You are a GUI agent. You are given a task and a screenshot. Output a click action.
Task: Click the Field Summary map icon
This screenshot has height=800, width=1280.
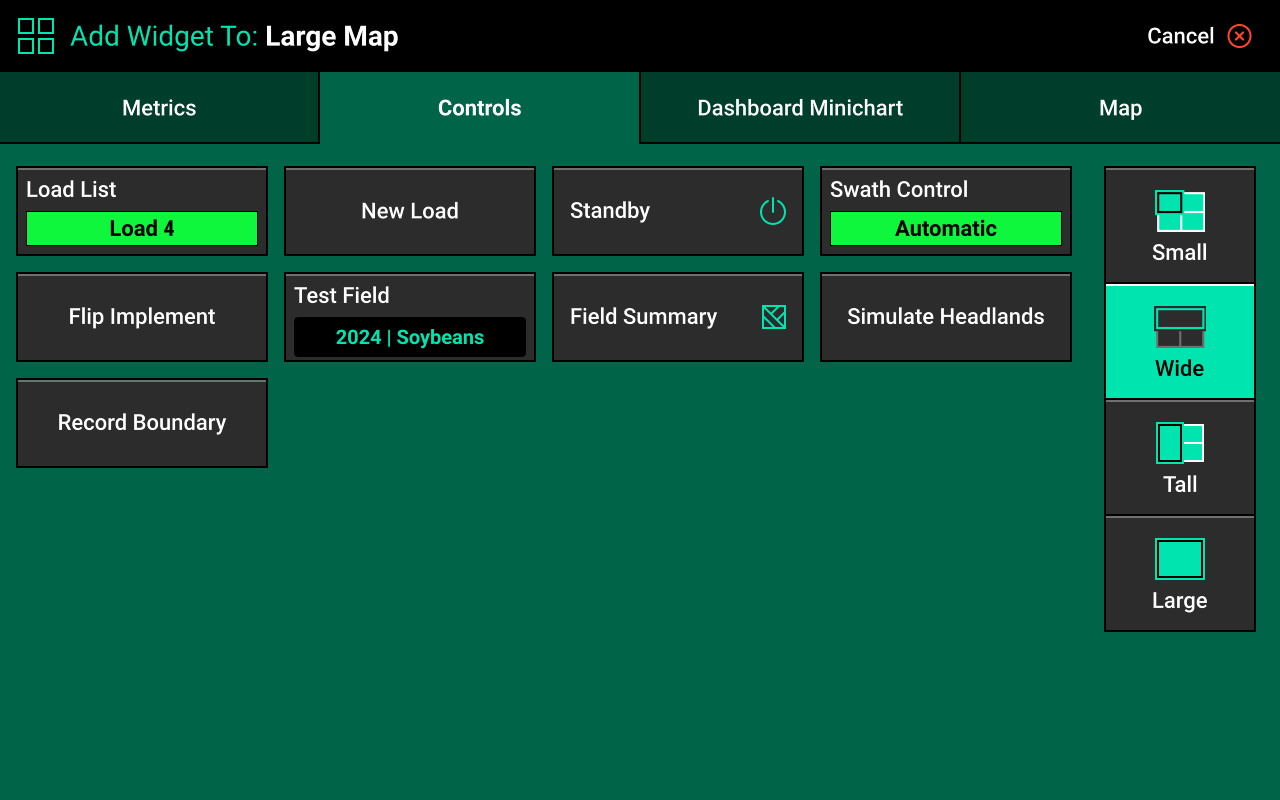773,317
